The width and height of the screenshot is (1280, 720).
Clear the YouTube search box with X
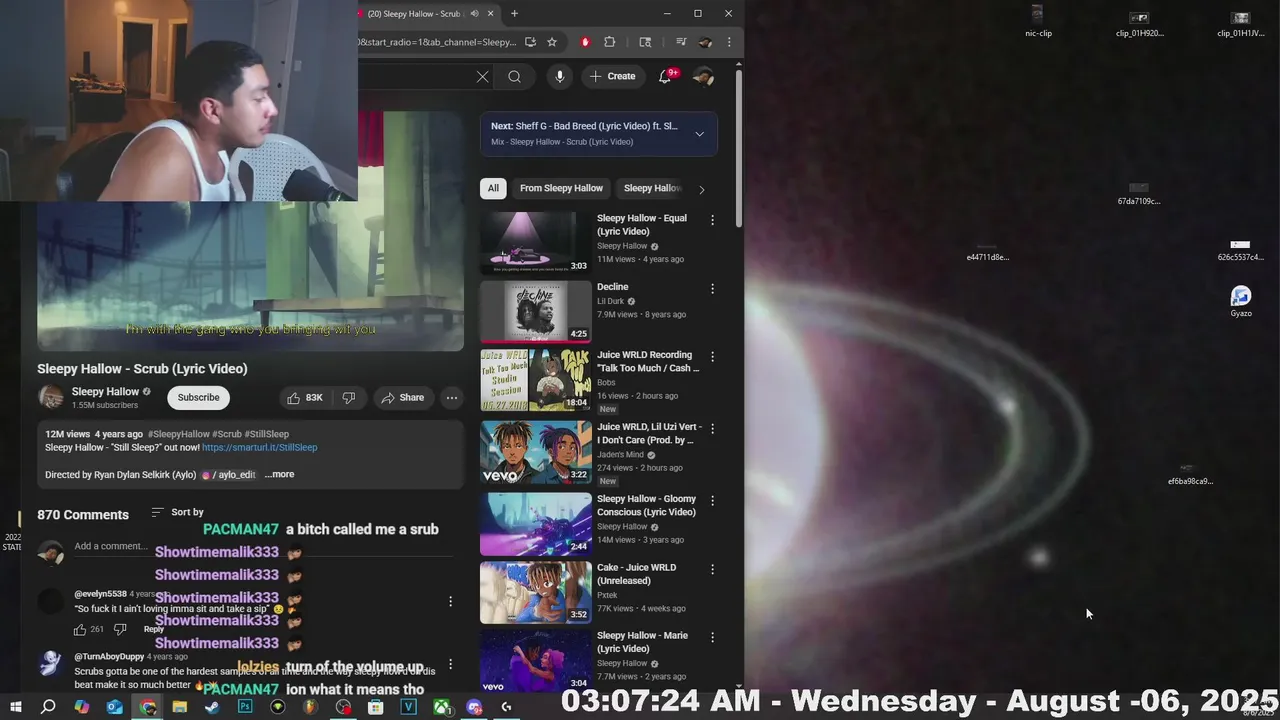click(x=482, y=76)
